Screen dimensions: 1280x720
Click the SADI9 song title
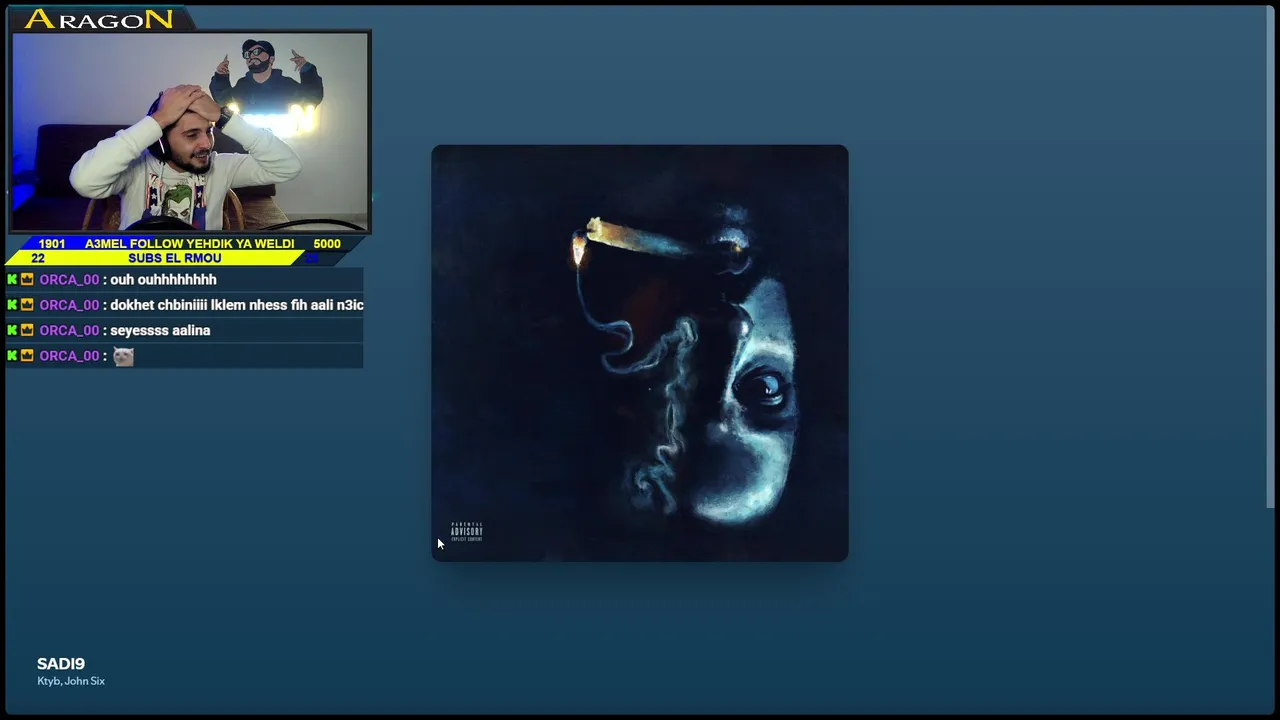point(61,664)
